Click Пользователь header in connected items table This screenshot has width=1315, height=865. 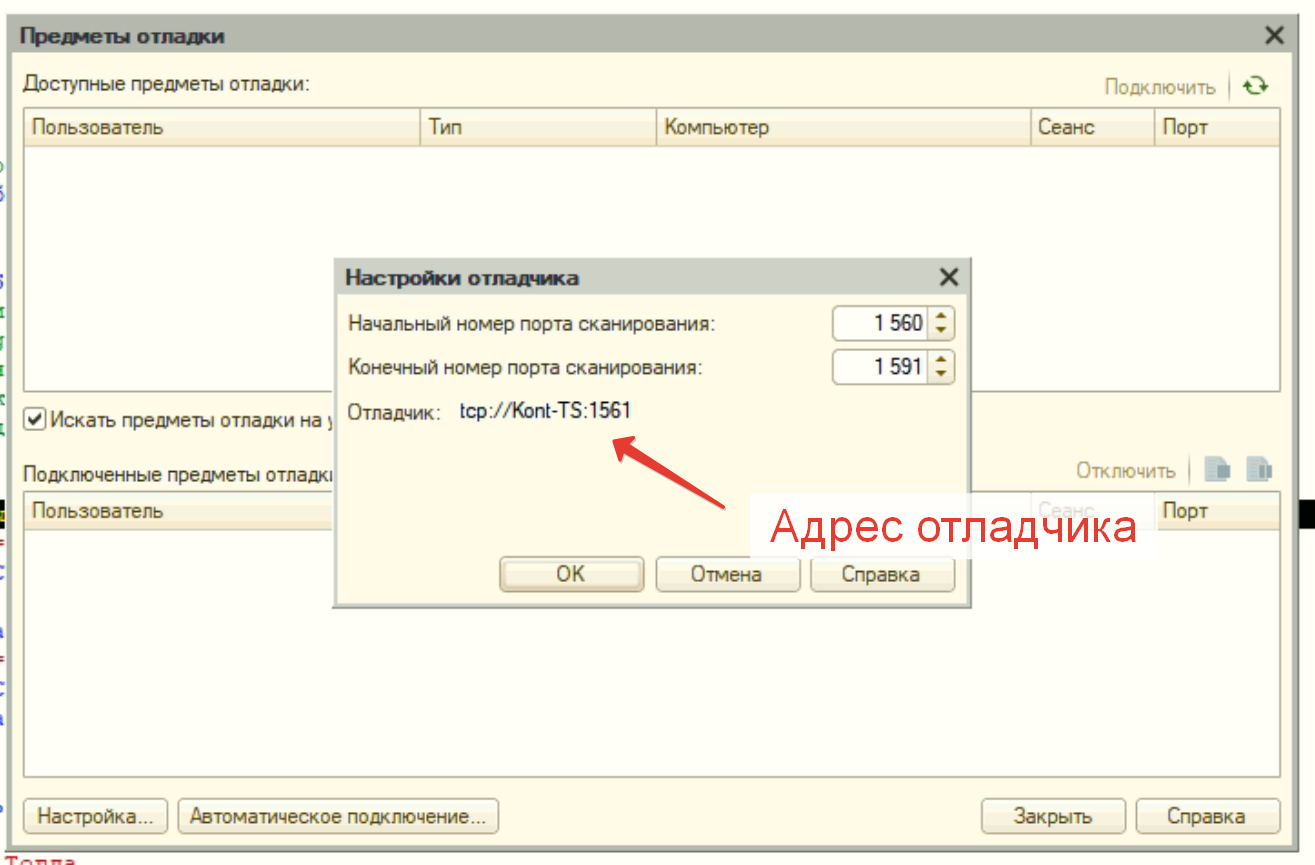[x=178, y=511]
